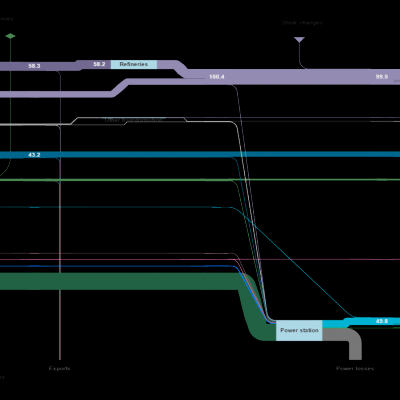Click the 58.2 value next to Refineries

coord(99,64)
